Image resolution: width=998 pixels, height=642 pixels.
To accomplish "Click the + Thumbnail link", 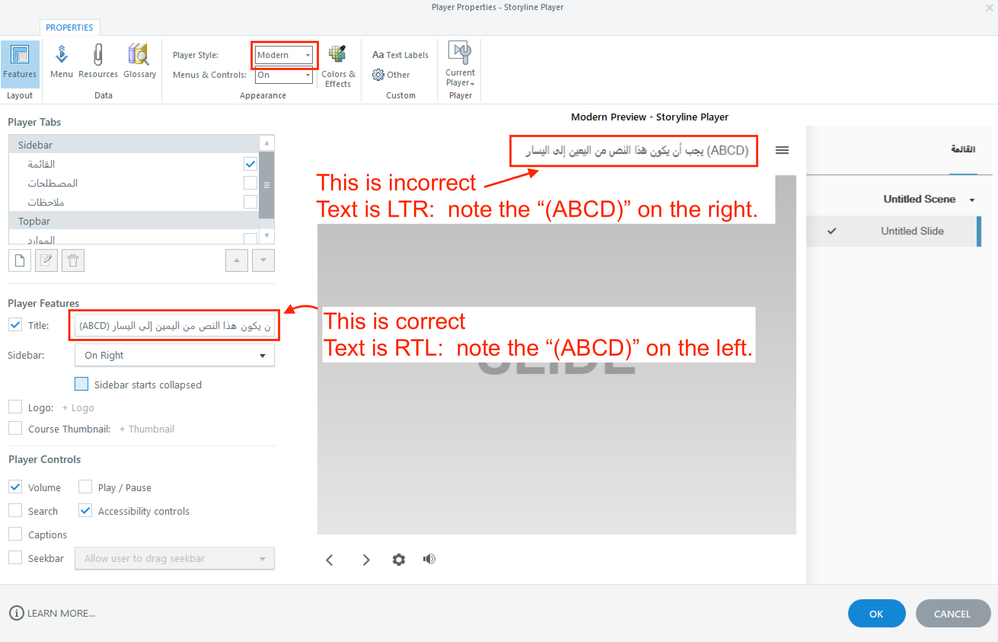I will [x=147, y=429].
